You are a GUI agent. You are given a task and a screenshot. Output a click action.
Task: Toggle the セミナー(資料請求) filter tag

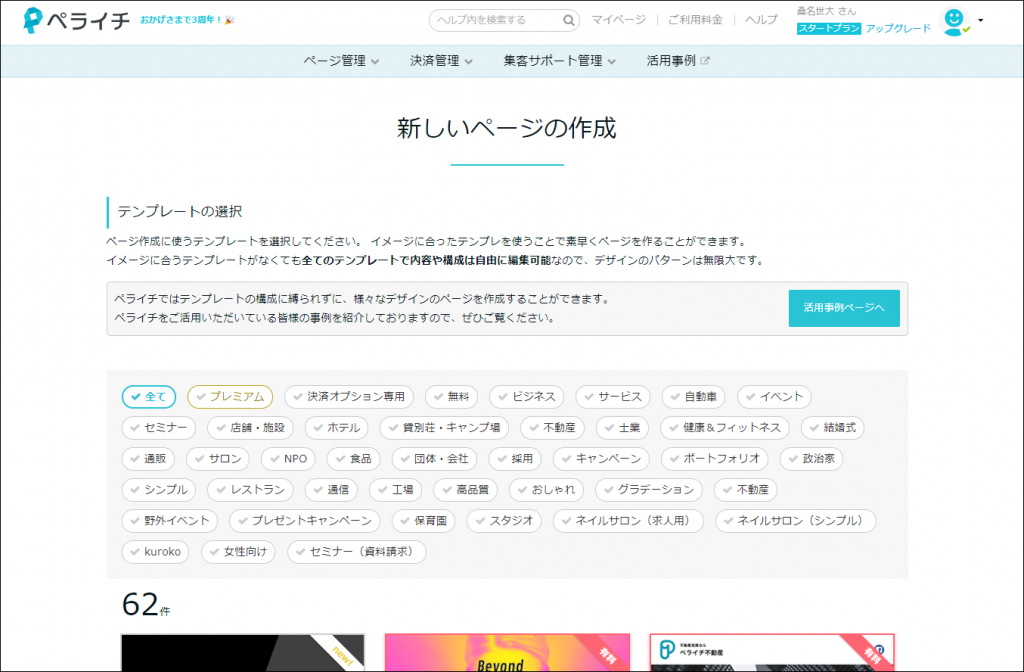[357, 552]
